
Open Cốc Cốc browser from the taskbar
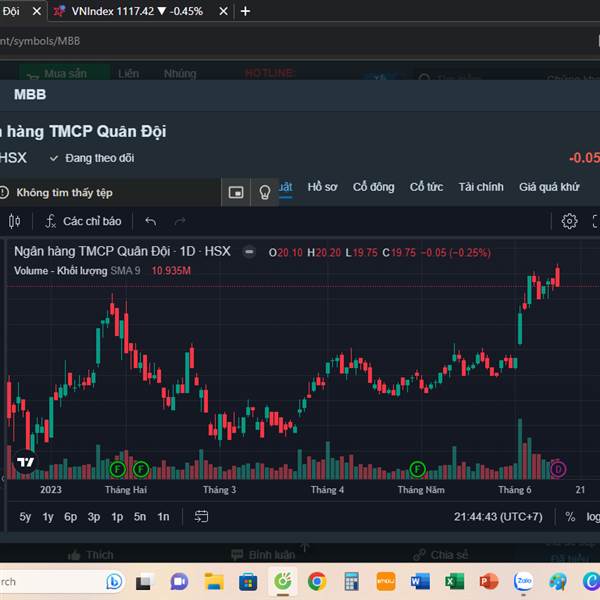click(283, 582)
